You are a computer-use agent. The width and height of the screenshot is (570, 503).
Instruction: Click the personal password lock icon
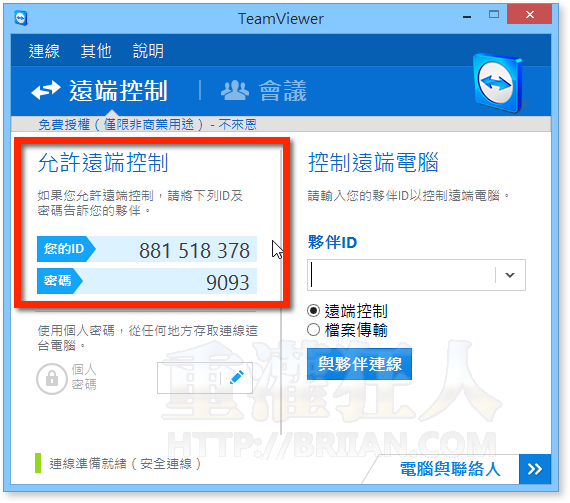[x=52, y=379]
